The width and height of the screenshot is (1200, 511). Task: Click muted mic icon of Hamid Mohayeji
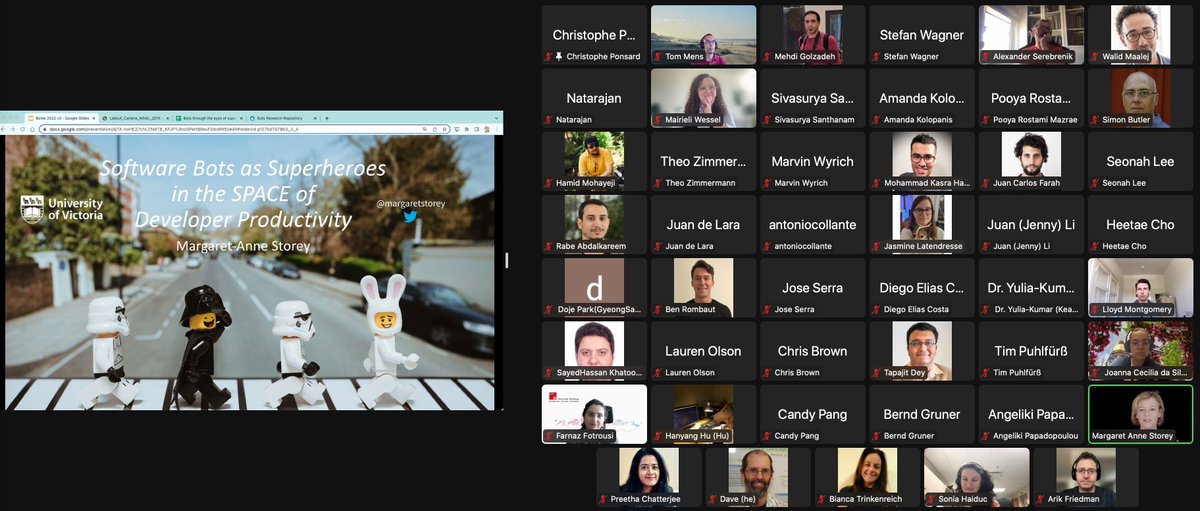(548, 183)
